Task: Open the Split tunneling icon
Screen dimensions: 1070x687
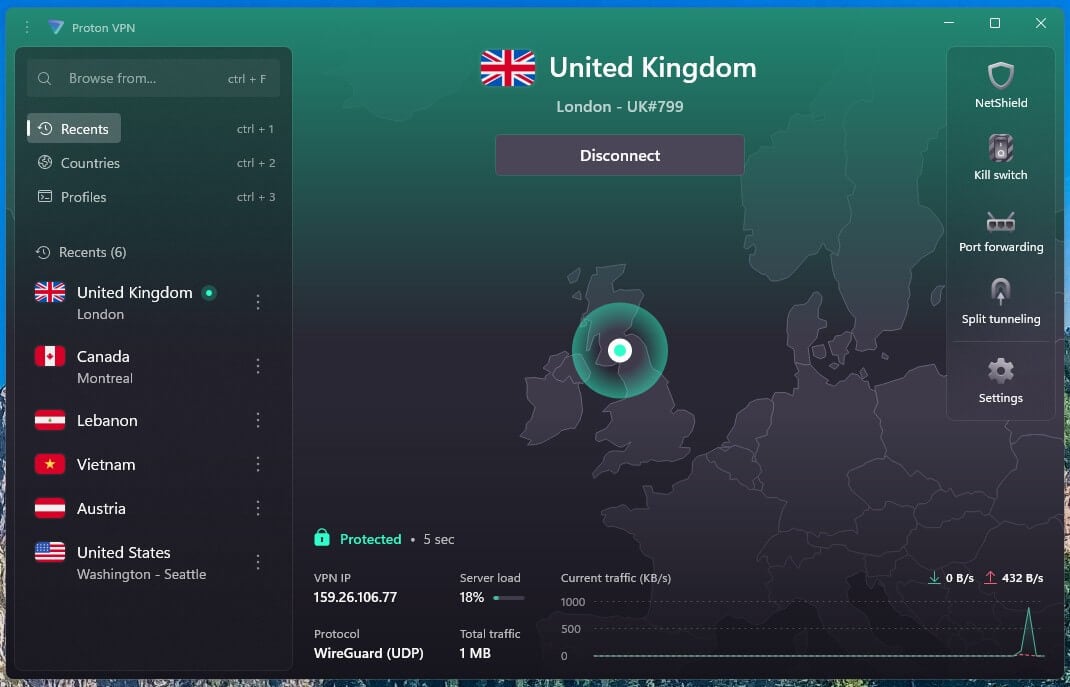Action: [1000, 291]
